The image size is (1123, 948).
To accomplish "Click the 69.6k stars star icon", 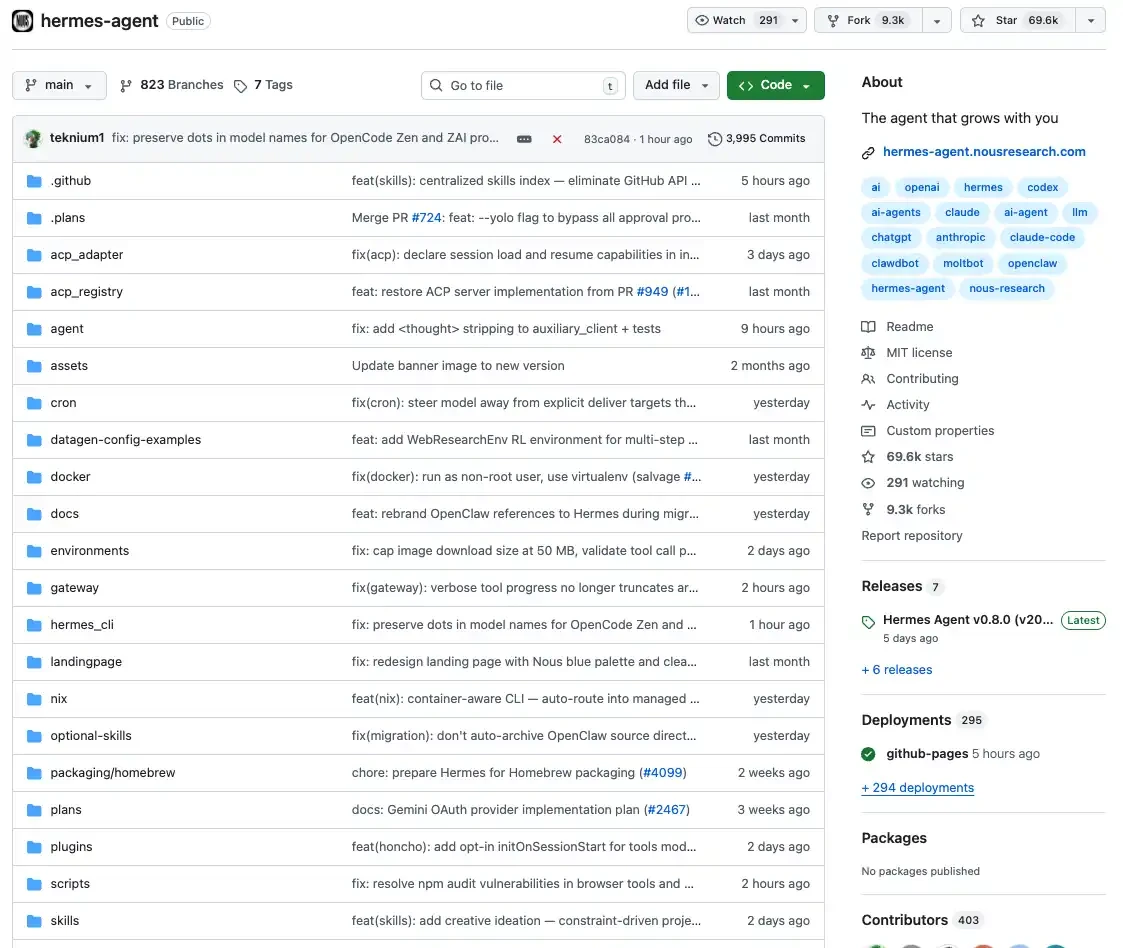I will [868, 457].
